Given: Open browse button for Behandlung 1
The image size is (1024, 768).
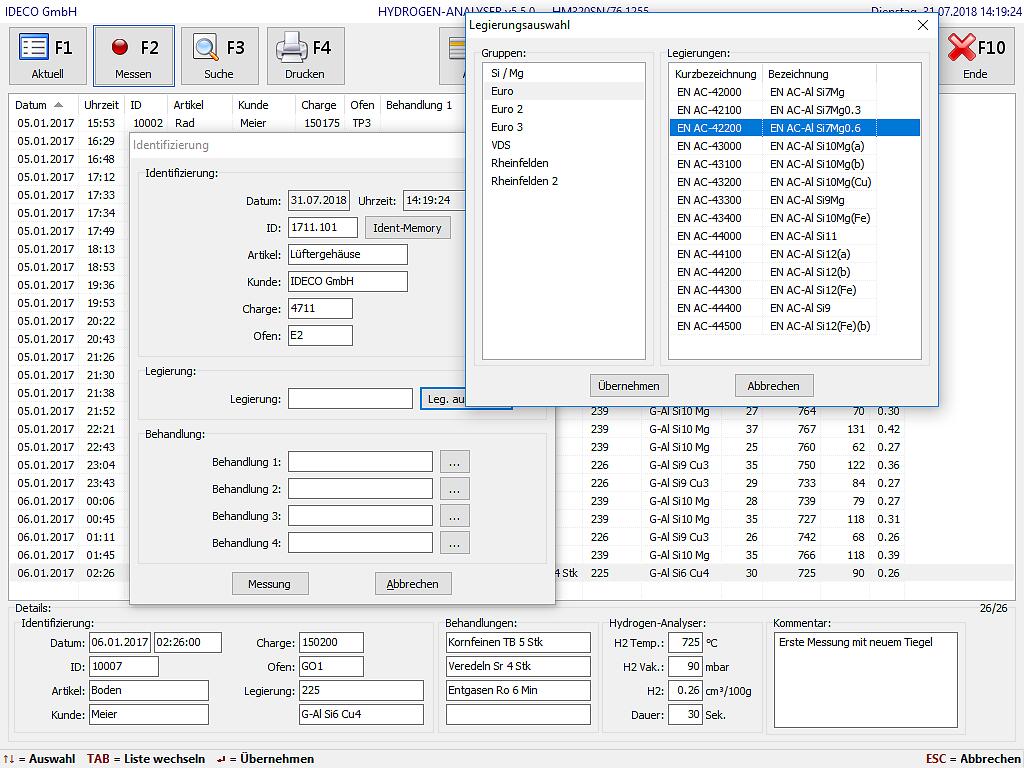Looking at the screenshot, I should 454,462.
